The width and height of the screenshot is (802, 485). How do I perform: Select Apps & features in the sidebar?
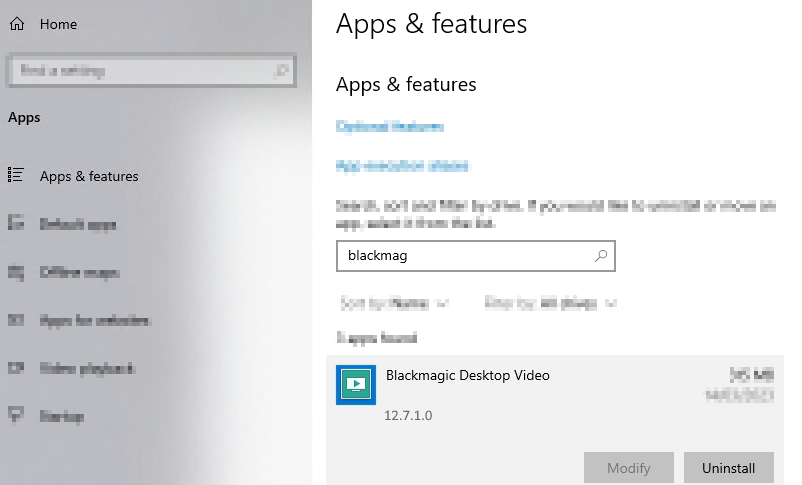tap(89, 176)
